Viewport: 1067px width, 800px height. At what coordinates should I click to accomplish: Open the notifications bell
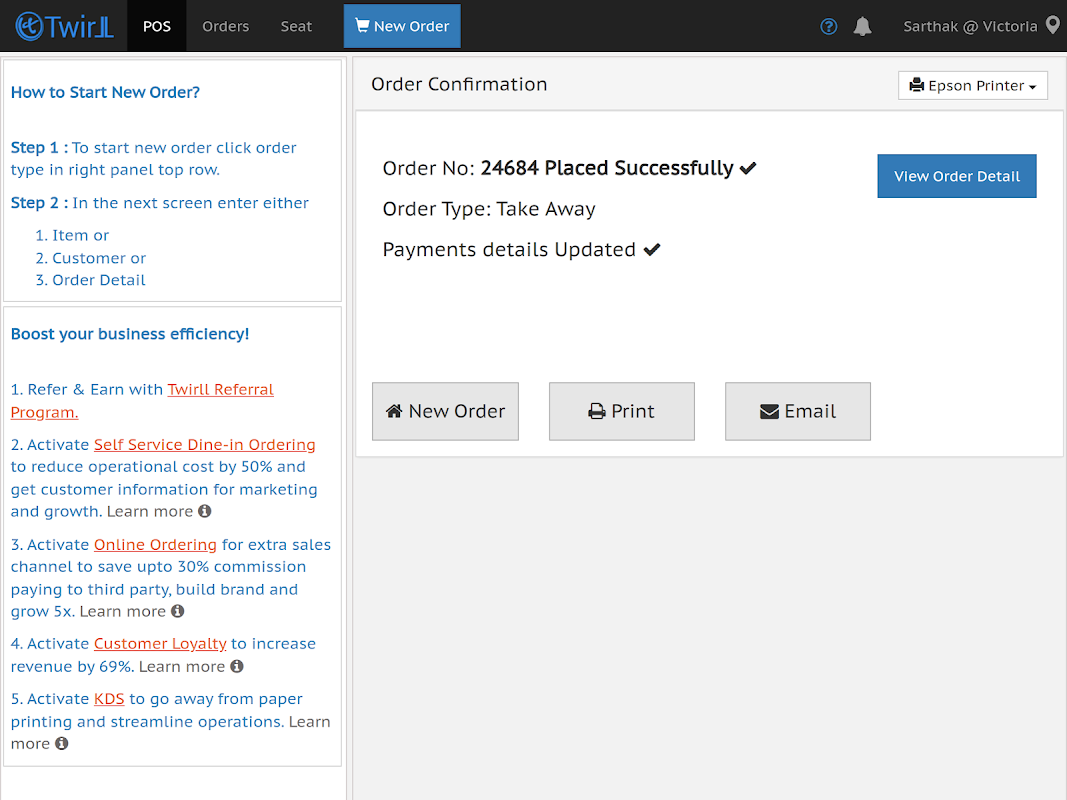click(862, 27)
